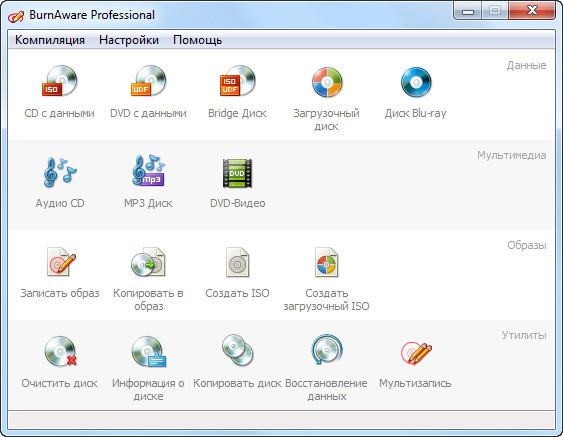
Task: Click the BurnAware title bar app icon
Action: pyautogui.click(x=16, y=16)
